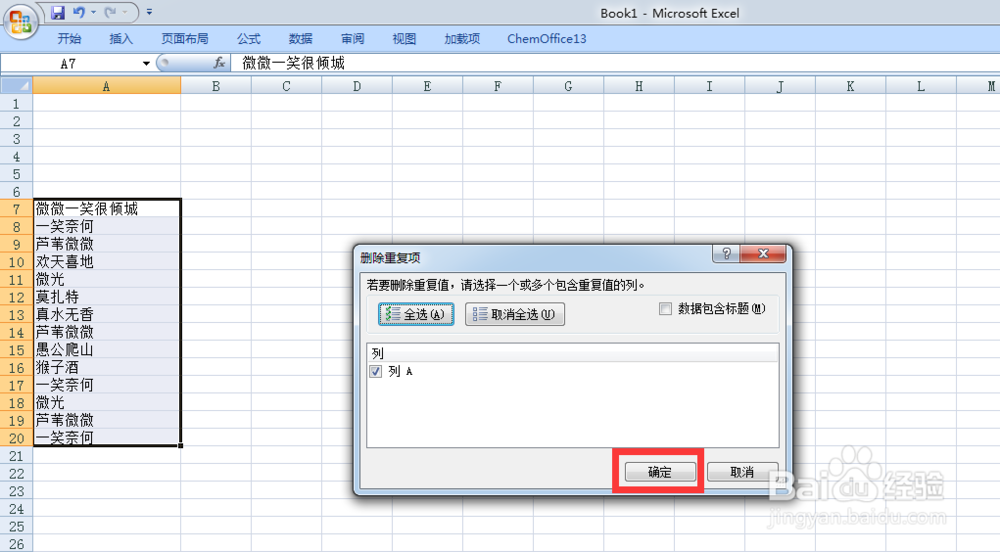Open the undo history dropdown arrow

click(x=93, y=12)
